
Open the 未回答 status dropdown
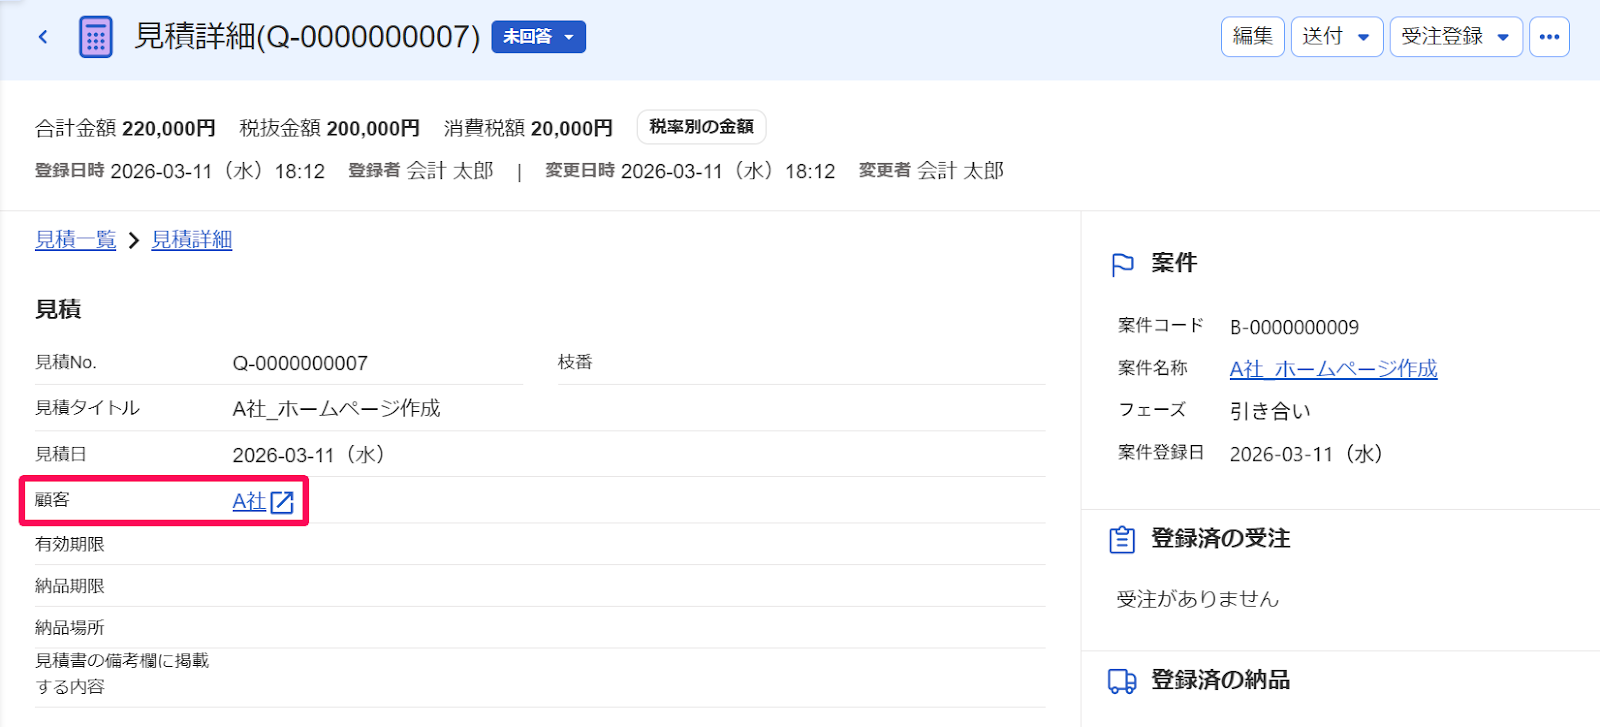[x=539, y=37]
